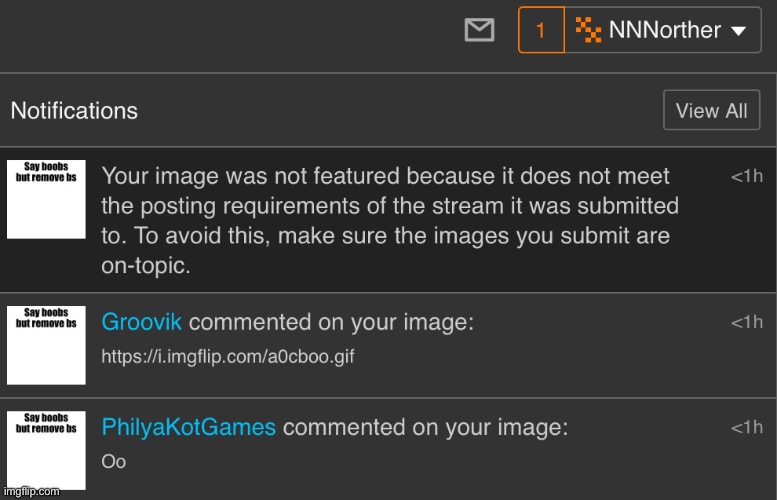This screenshot has height=500, width=777.
Task: Visit Groovik's user profile link
Action: point(142,322)
